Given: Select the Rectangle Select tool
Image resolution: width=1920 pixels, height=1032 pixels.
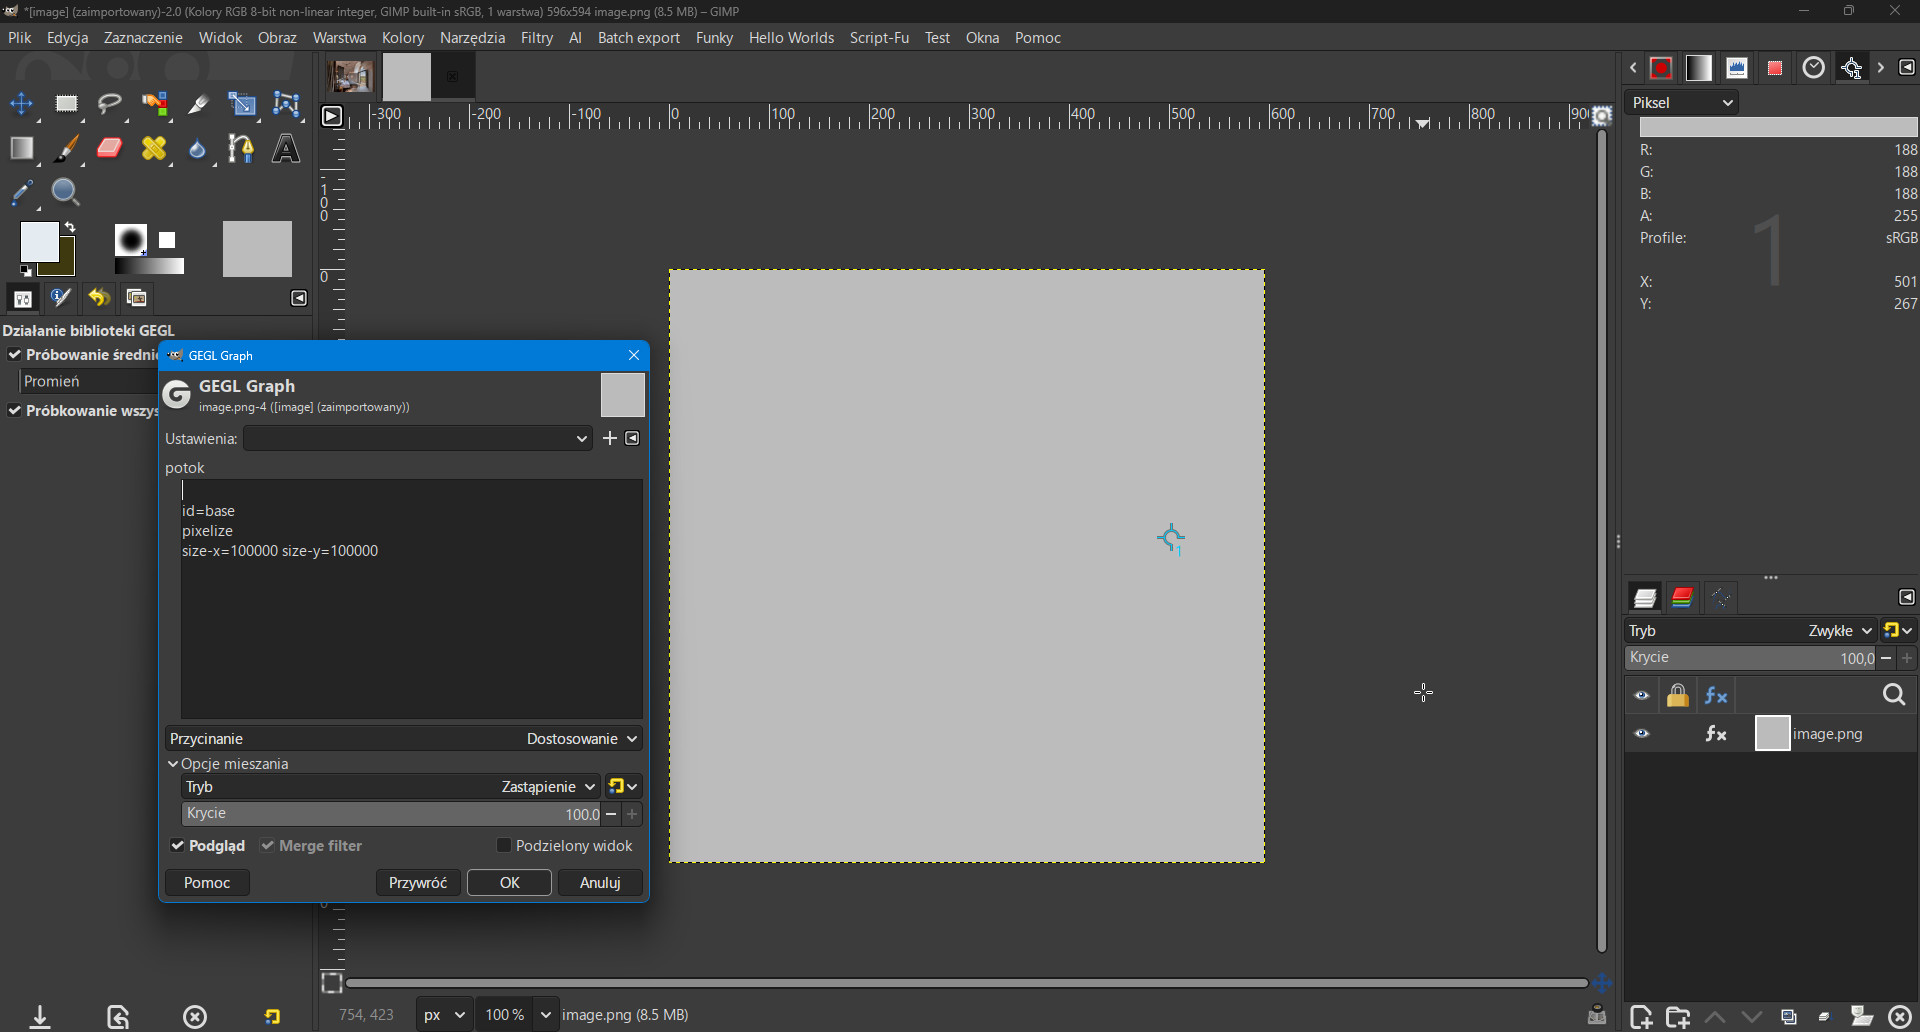Looking at the screenshot, I should (x=66, y=104).
